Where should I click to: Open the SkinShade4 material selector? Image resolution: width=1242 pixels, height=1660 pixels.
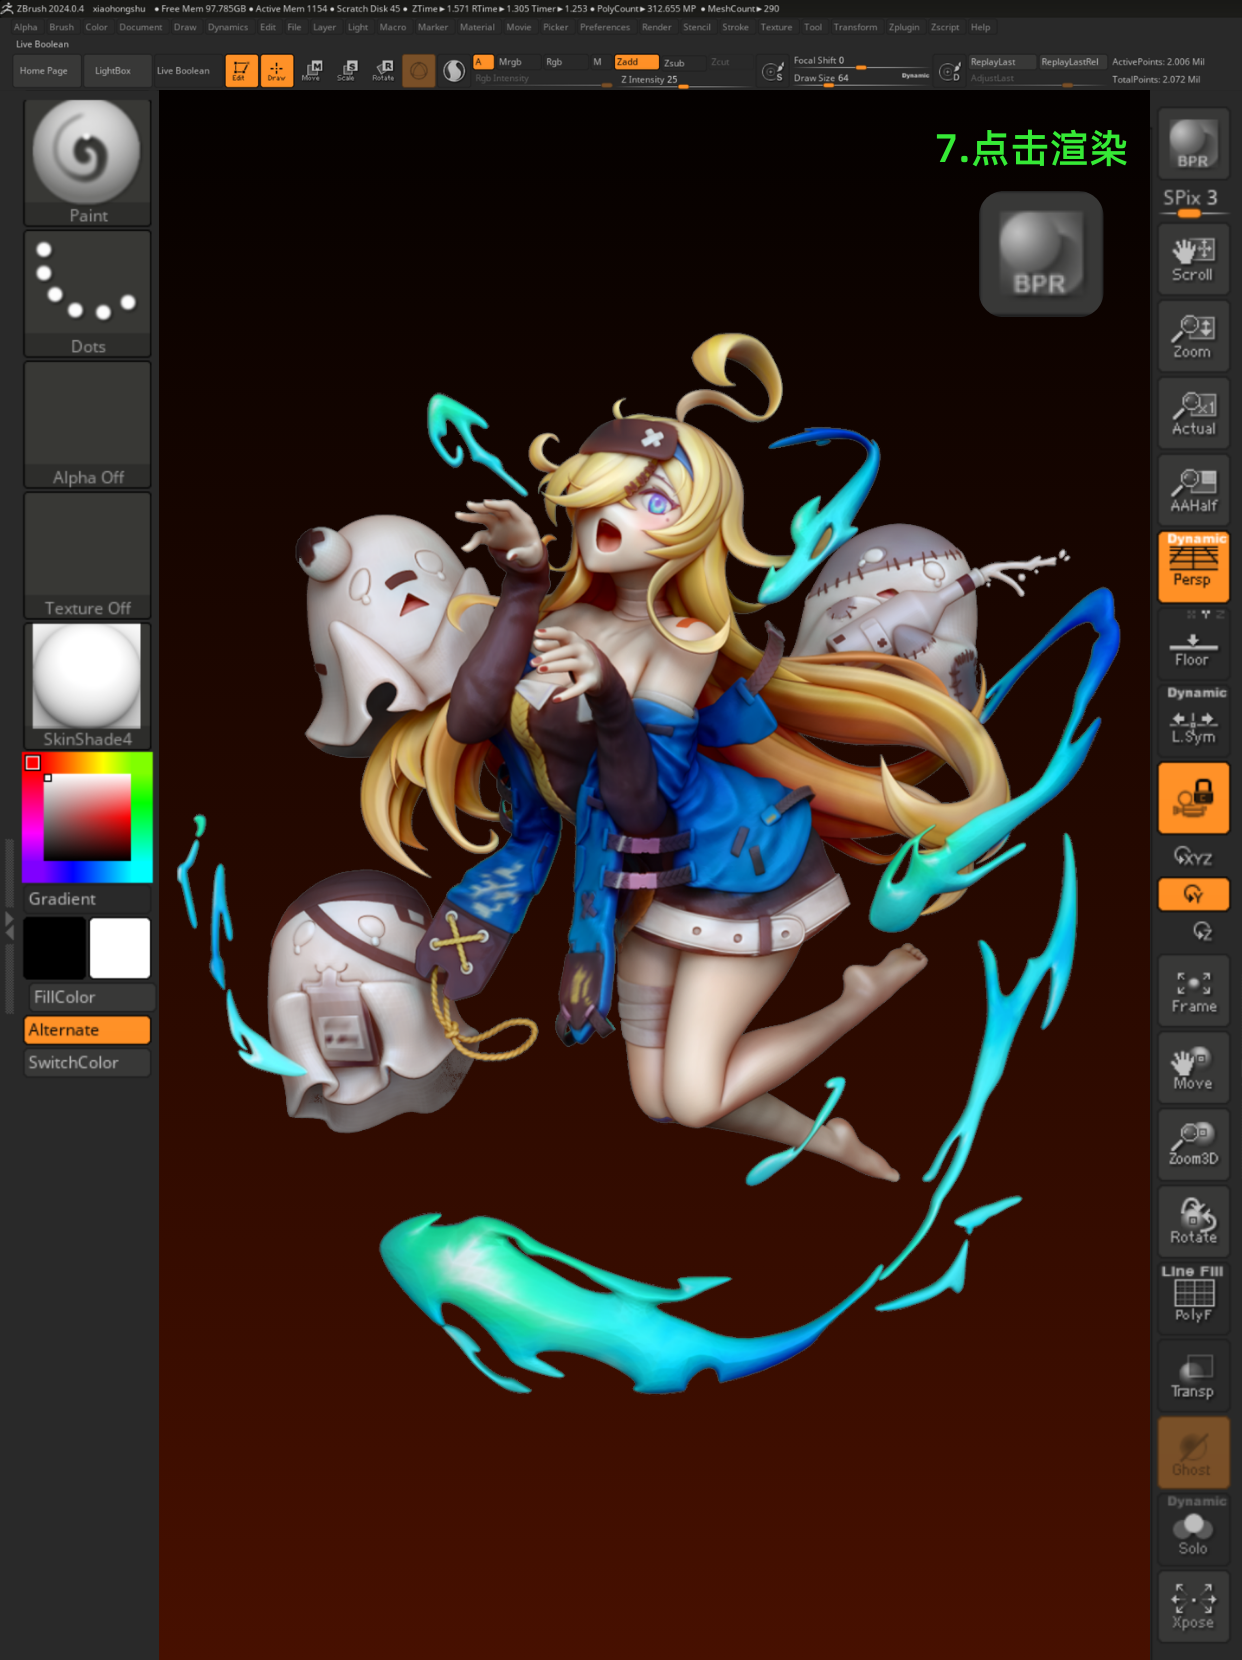tap(87, 686)
